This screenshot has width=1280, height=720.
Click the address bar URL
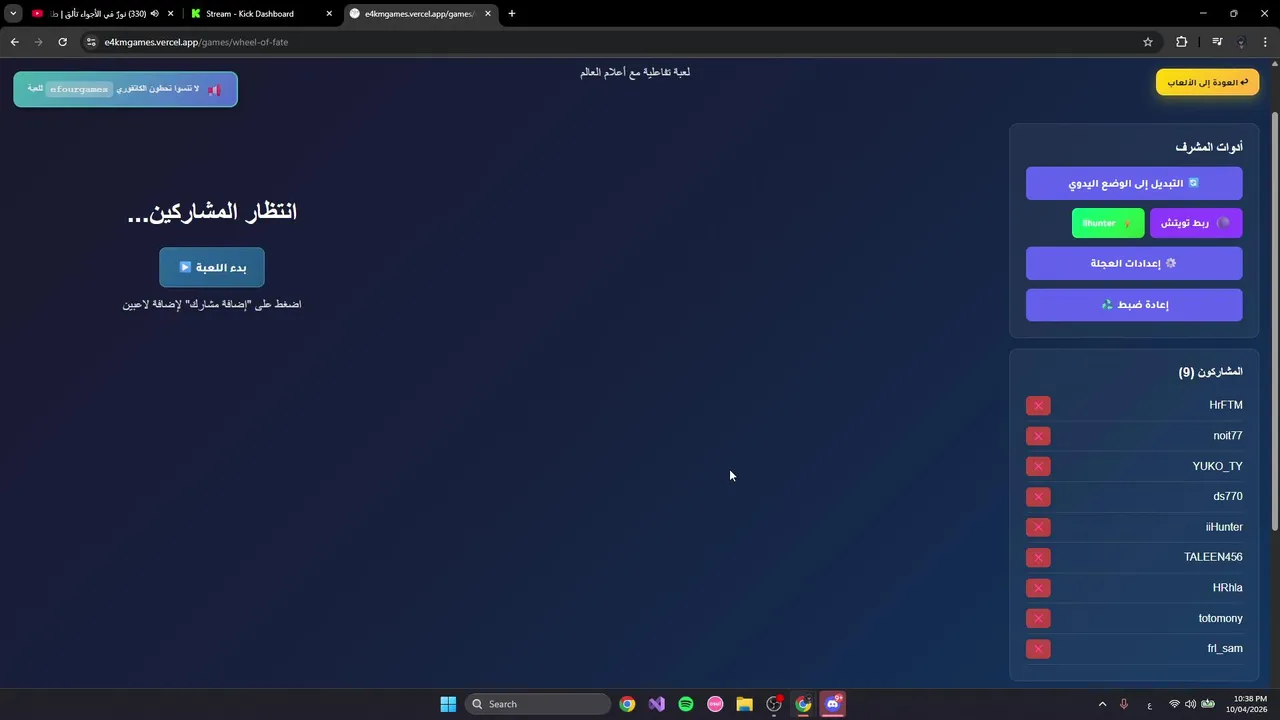click(196, 42)
